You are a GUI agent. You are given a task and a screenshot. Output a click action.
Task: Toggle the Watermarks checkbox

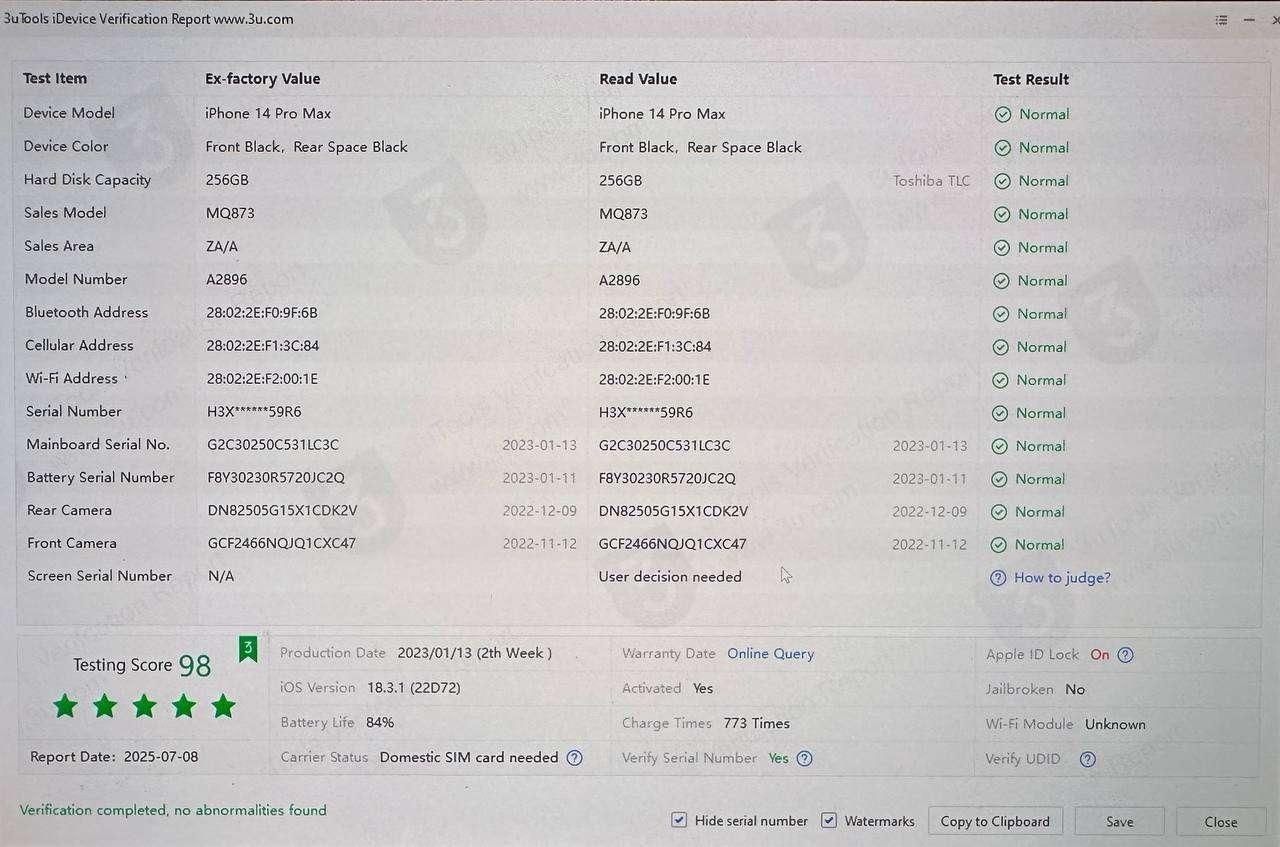pyautogui.click(x=829, y=820)
